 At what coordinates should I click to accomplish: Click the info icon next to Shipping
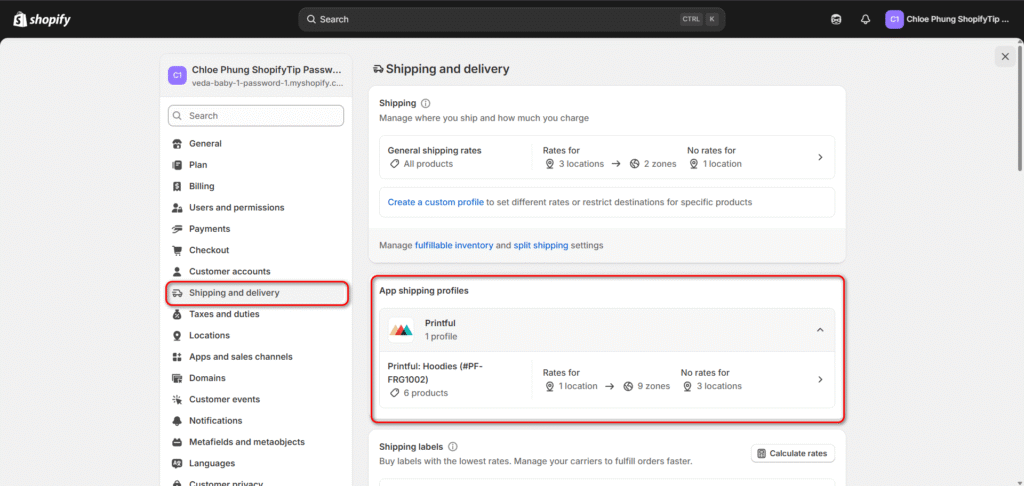click(x=426, y=103)
